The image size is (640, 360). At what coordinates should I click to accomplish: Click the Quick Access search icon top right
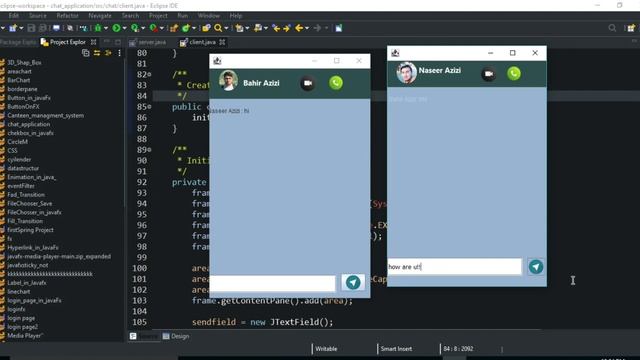612,28
